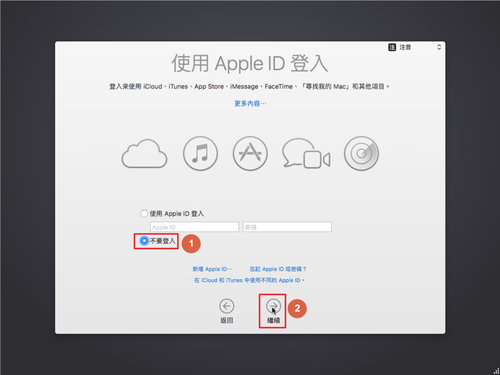Open the 注音 input method dropdown
The width and height of the screenshot is (500, 375).
coord(415,47)
